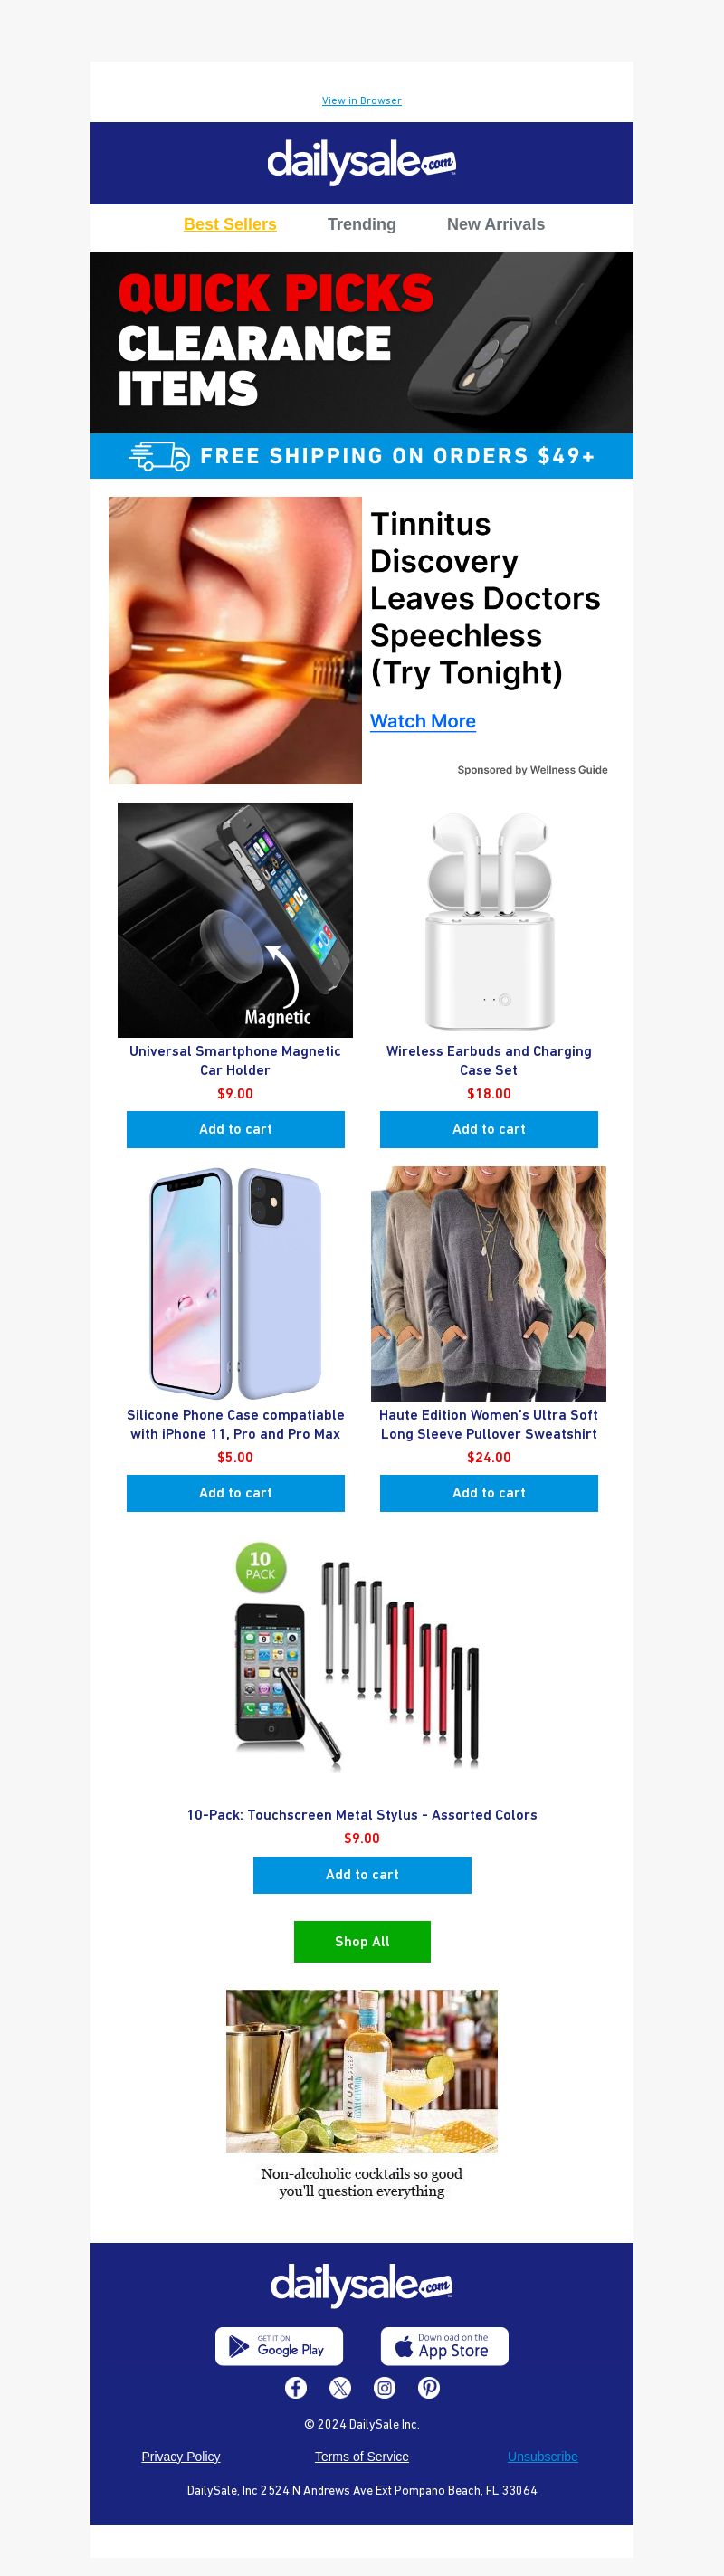Add Magnetic Car Holder to cart

235,1129
